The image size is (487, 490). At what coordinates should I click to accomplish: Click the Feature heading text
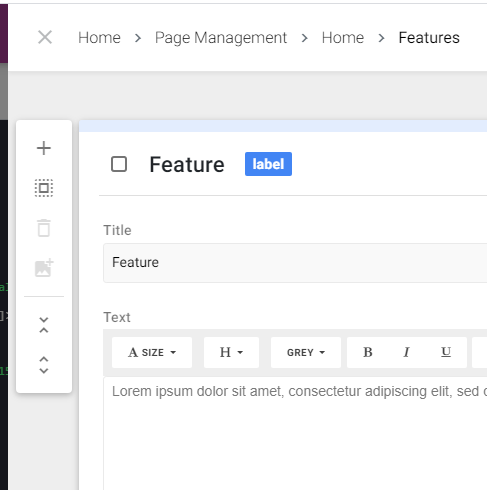click(187, 165)
